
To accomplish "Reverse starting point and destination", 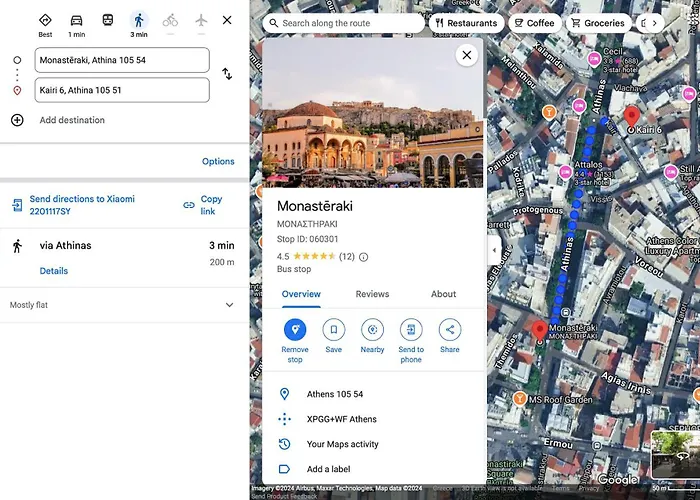I will (227, 74).
